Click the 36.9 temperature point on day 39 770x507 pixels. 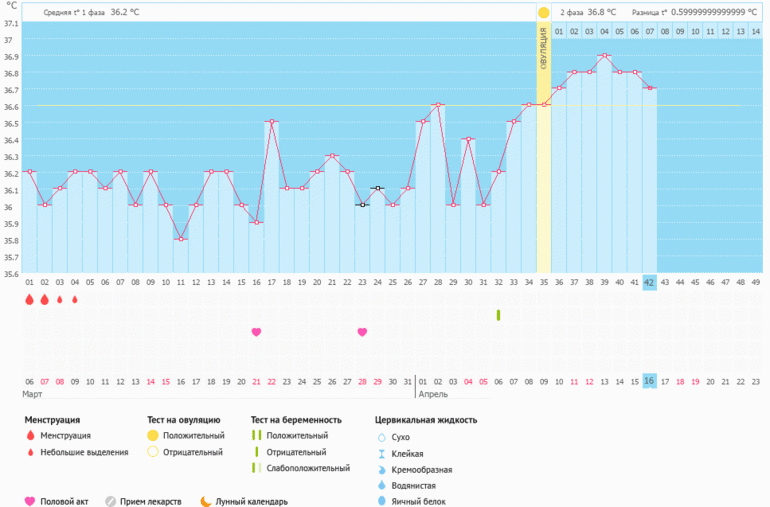[604, 56]
